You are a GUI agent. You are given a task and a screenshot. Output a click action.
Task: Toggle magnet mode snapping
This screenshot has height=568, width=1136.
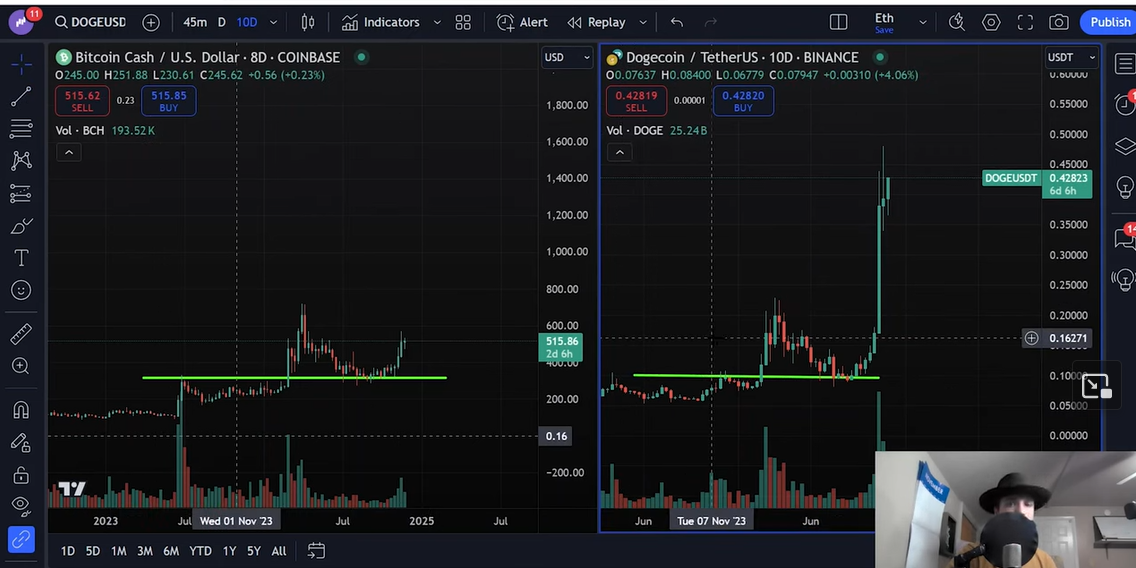(x=21, y=410)
